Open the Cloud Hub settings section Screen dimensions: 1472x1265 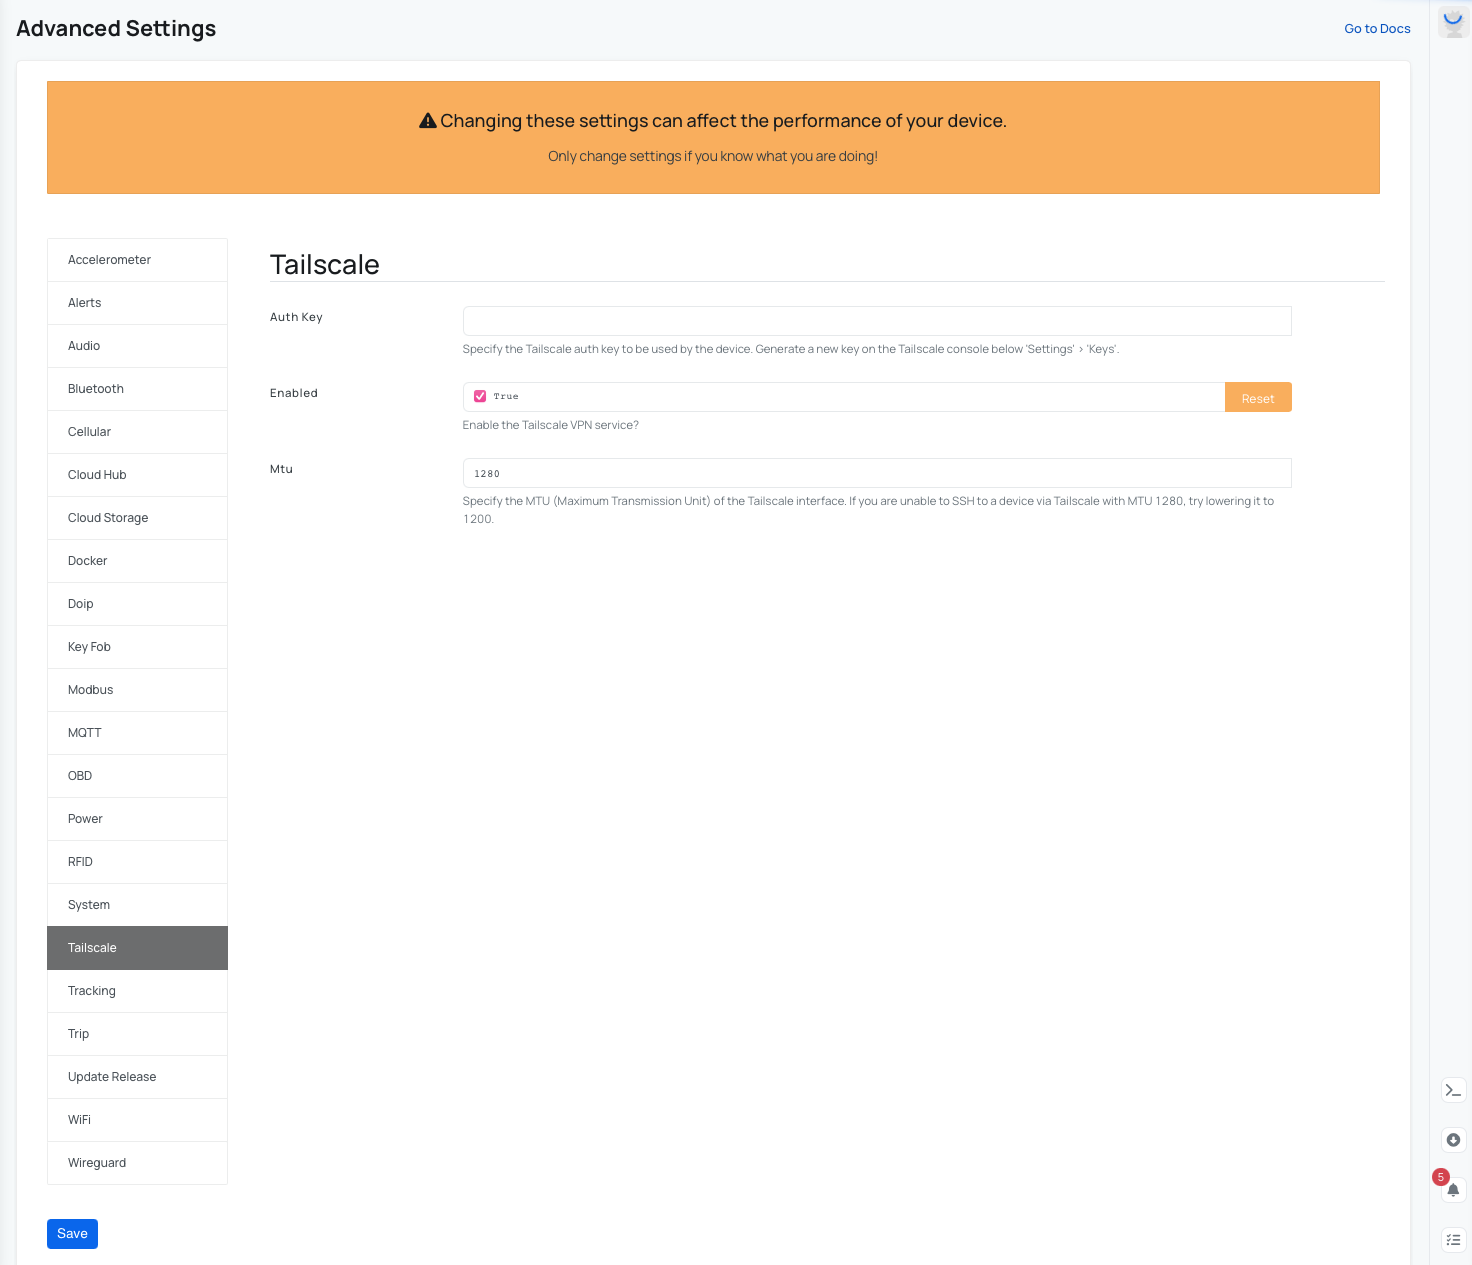(x=137, y=475)
